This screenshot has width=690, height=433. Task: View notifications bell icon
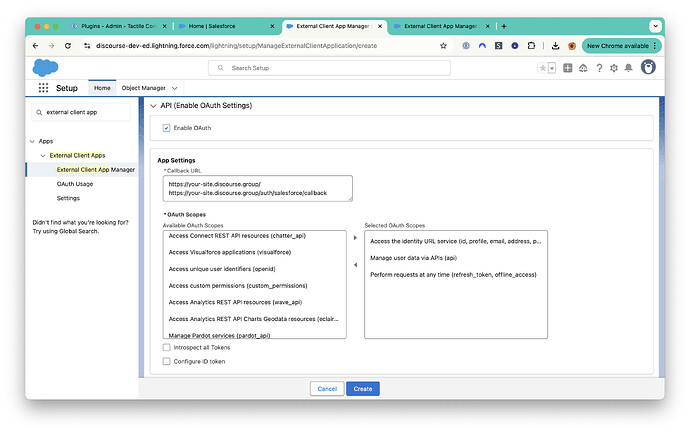click(x=628, y=68)
